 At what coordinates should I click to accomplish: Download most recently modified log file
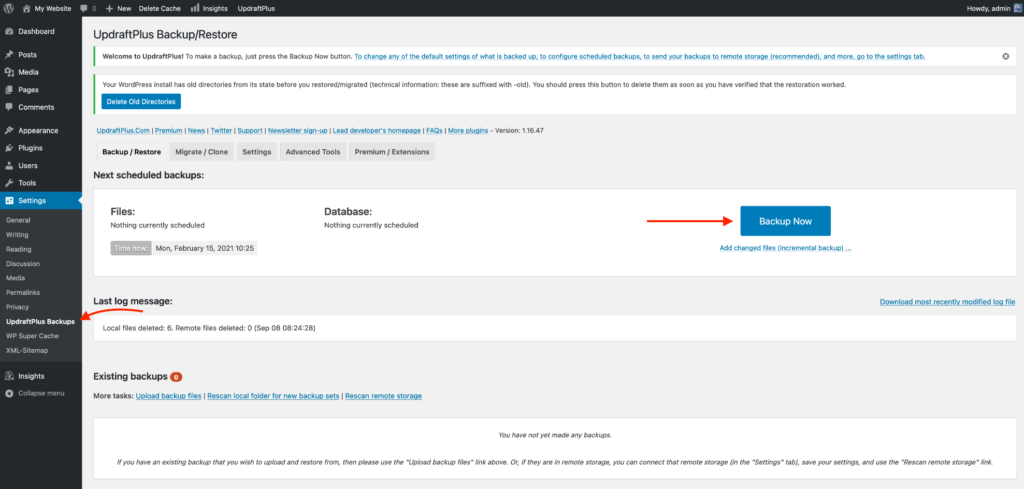click(x=947, y=301)
